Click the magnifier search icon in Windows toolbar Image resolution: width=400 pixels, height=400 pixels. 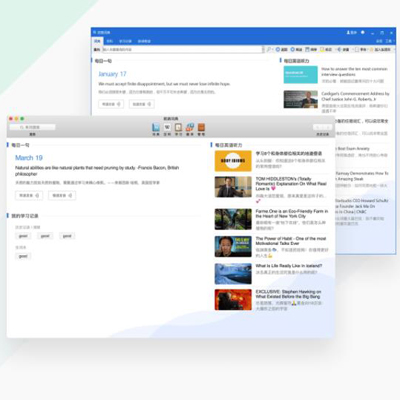[x=269, y=49]
